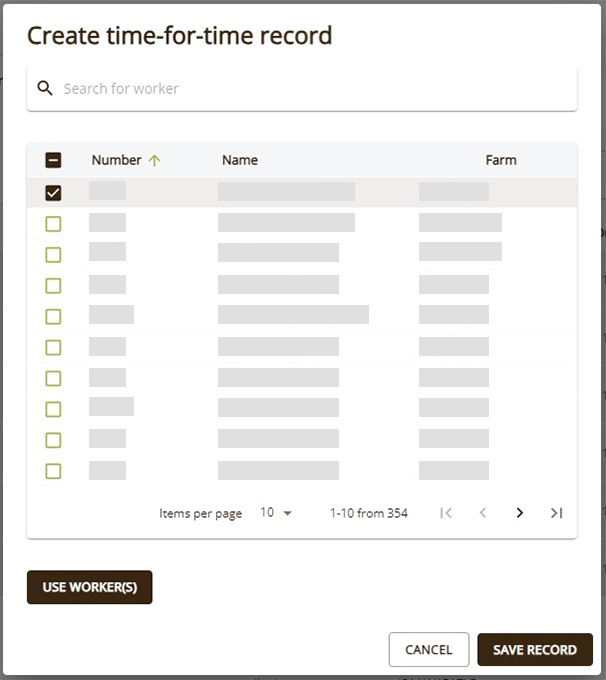Click the SAVE RECORD button
Screen dimensions: 606x680
click(x=535, y=649)
